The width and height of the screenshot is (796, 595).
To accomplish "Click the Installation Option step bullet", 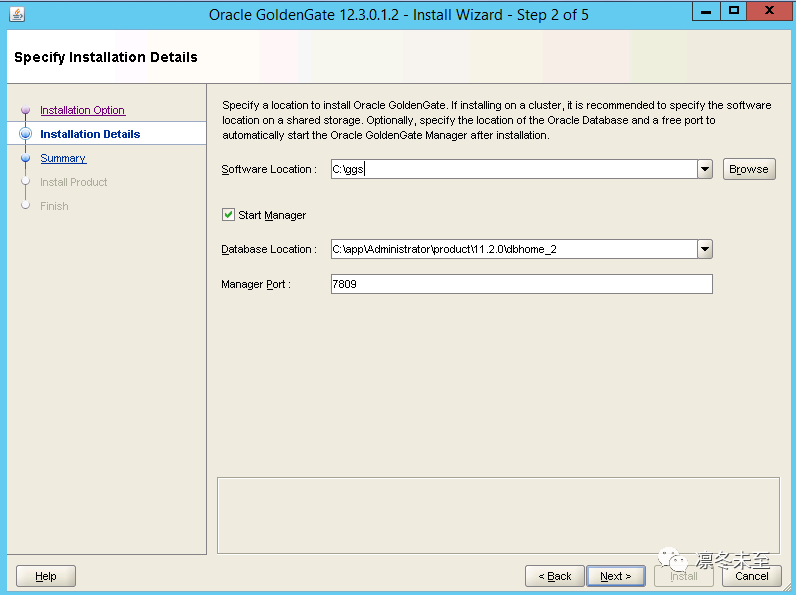I will click(25, 110).
